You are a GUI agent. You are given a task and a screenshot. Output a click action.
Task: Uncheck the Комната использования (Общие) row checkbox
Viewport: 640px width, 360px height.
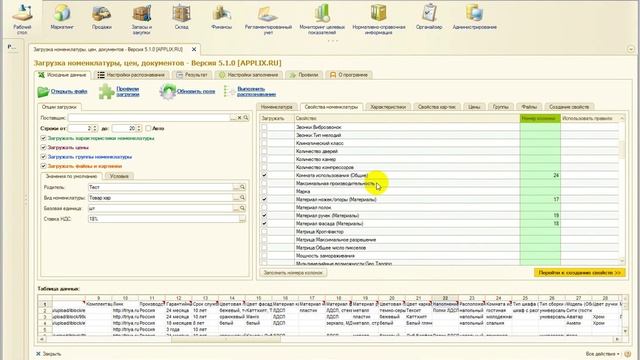(x=264, y=176)
